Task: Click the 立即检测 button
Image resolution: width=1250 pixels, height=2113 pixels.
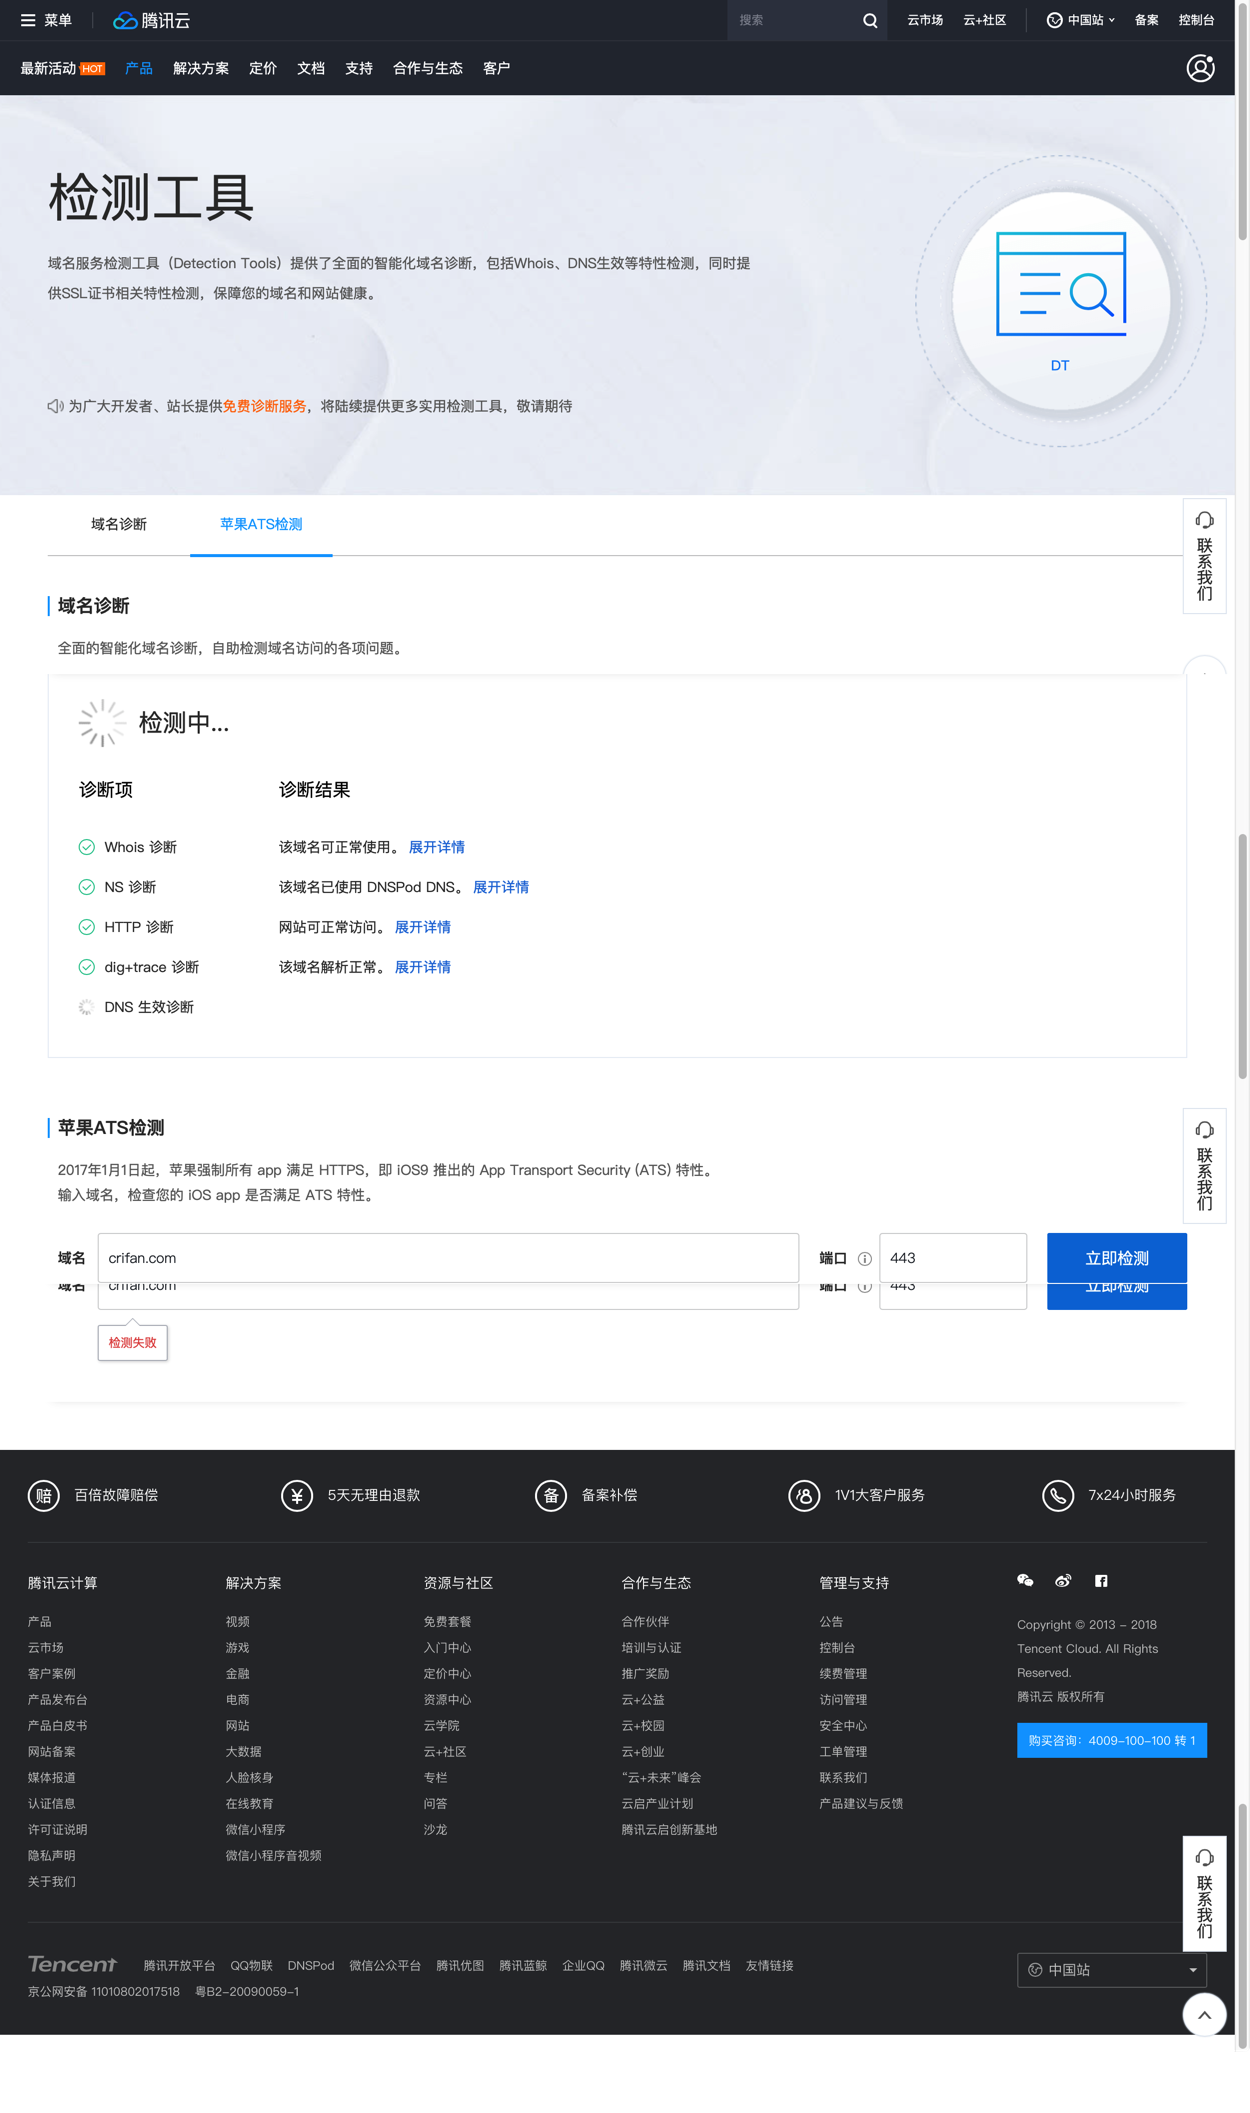Action: [x=1116, y=1258]
